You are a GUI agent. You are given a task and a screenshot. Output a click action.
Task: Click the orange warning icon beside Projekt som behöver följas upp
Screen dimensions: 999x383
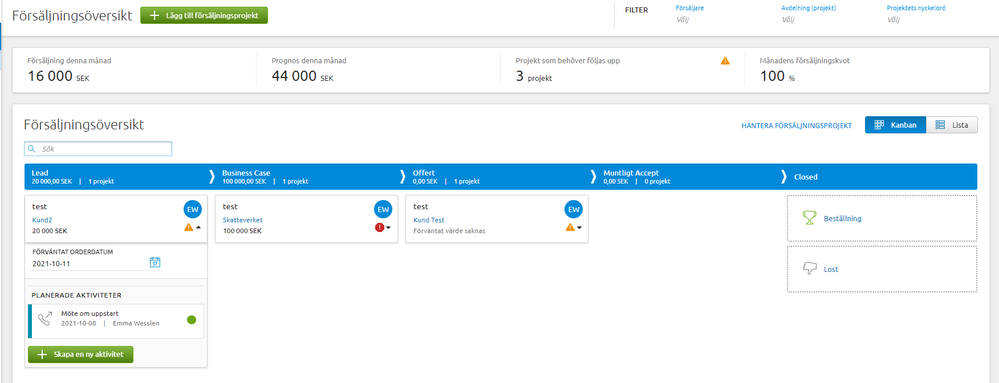pos(725,61)
